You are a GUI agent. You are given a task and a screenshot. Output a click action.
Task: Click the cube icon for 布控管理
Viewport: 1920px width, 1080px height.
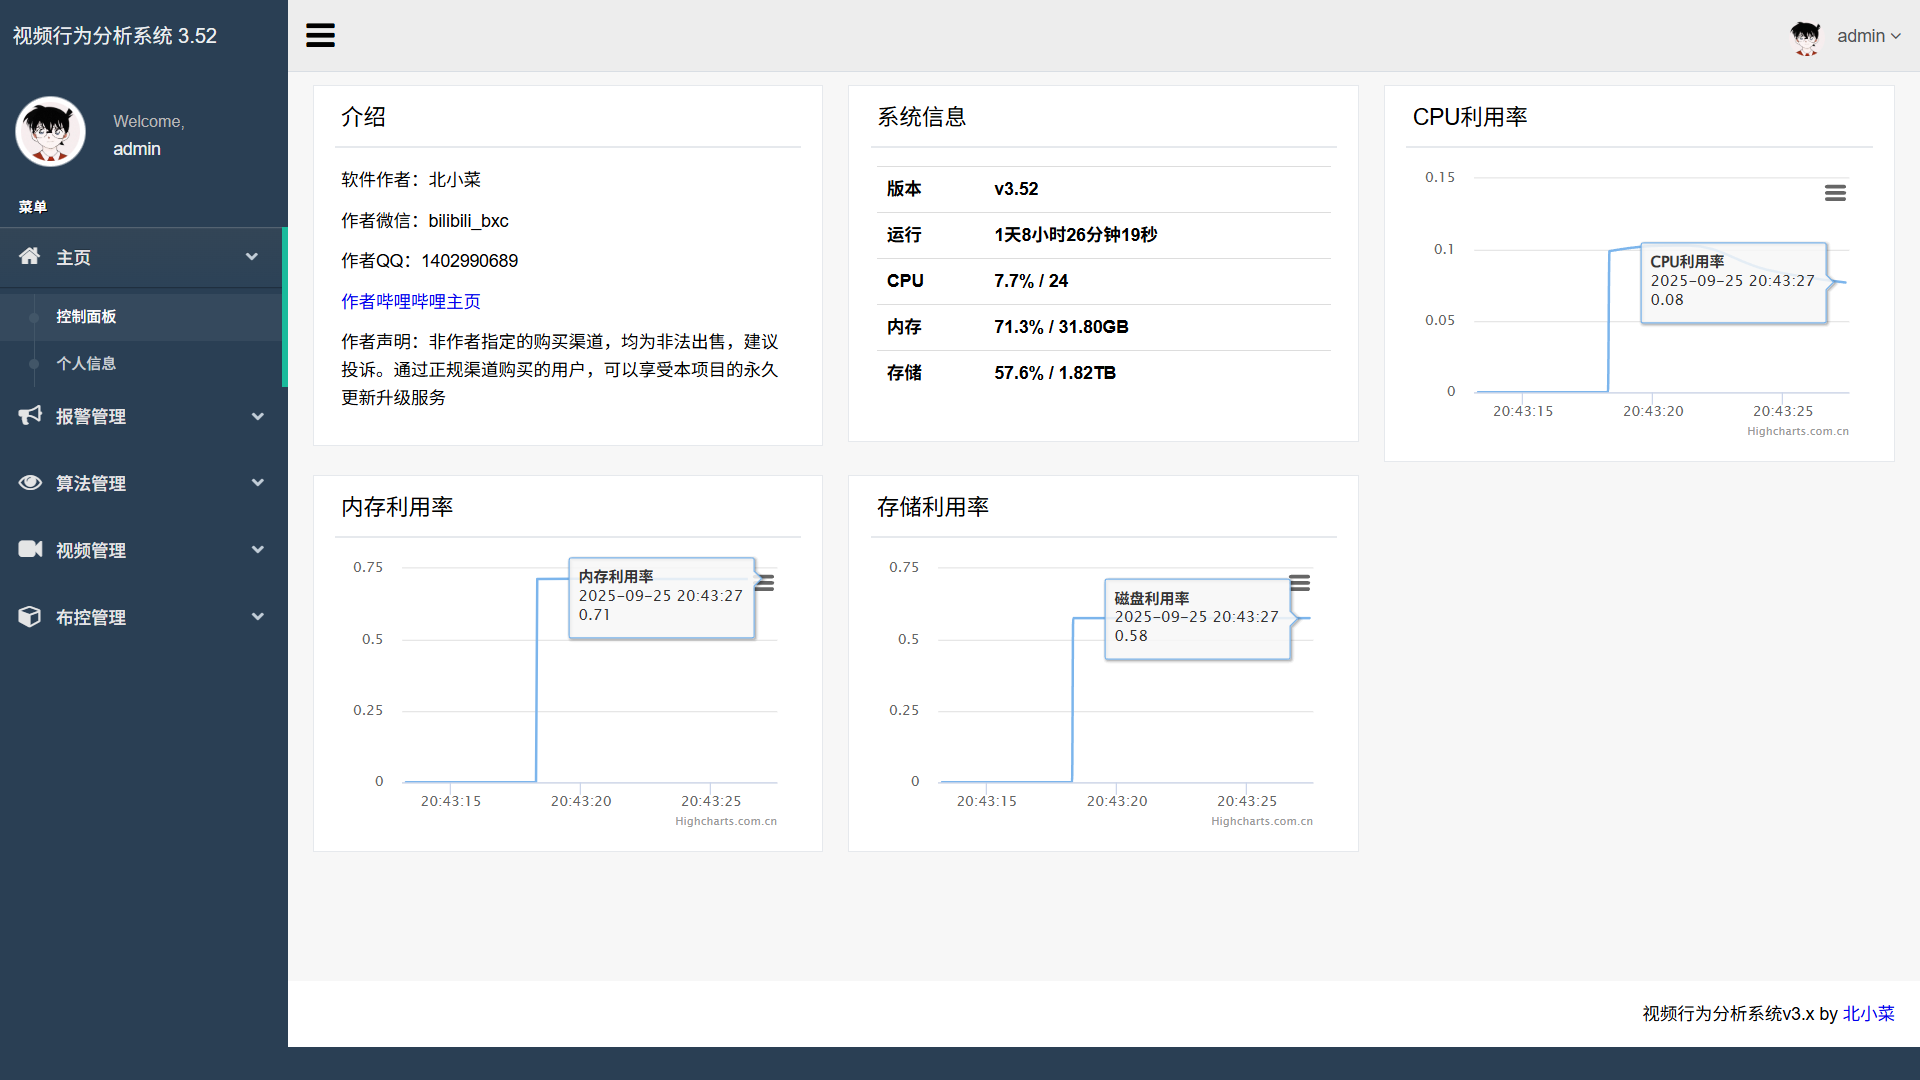30,616
